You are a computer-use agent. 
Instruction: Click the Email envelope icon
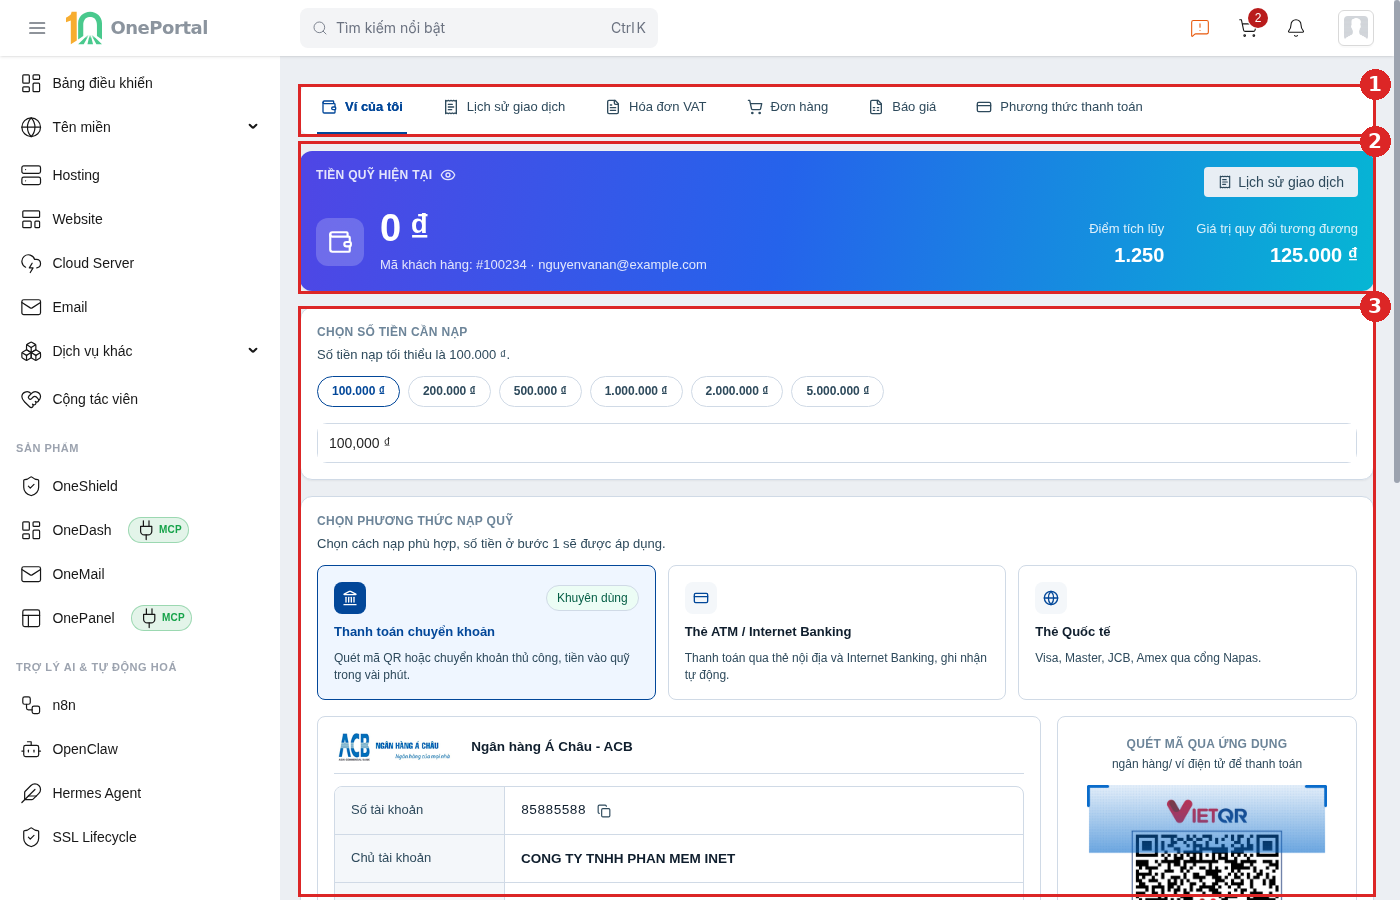[31, 307]
